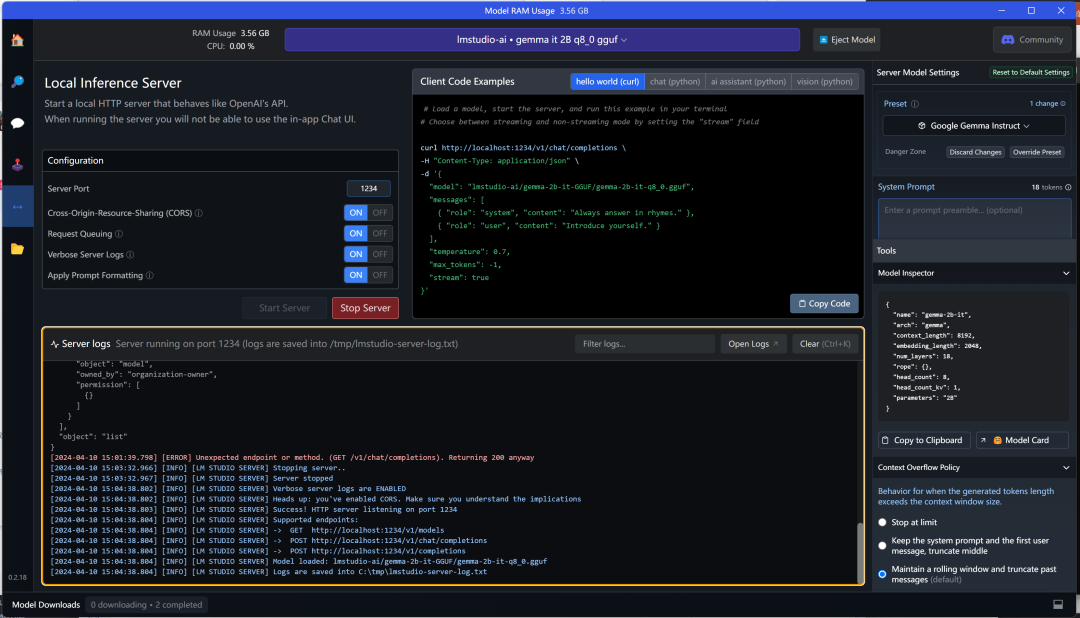The image size is (1080, 618).
Task: Click the System Prompt text area
Action: click(974, 219)
